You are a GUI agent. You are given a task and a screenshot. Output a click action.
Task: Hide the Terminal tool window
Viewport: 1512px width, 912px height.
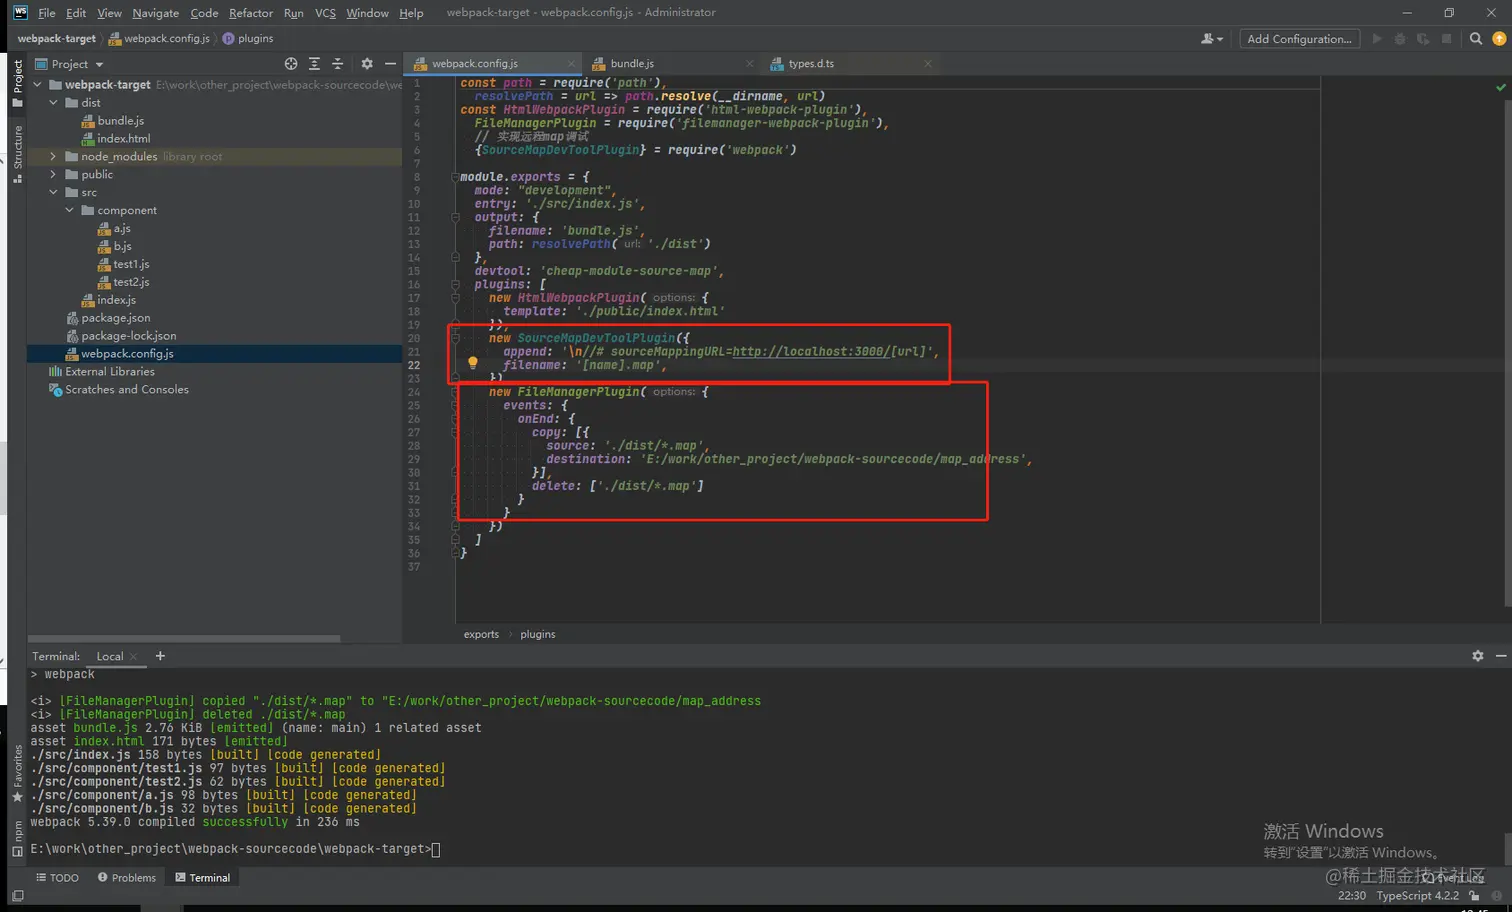[1501, 656]
